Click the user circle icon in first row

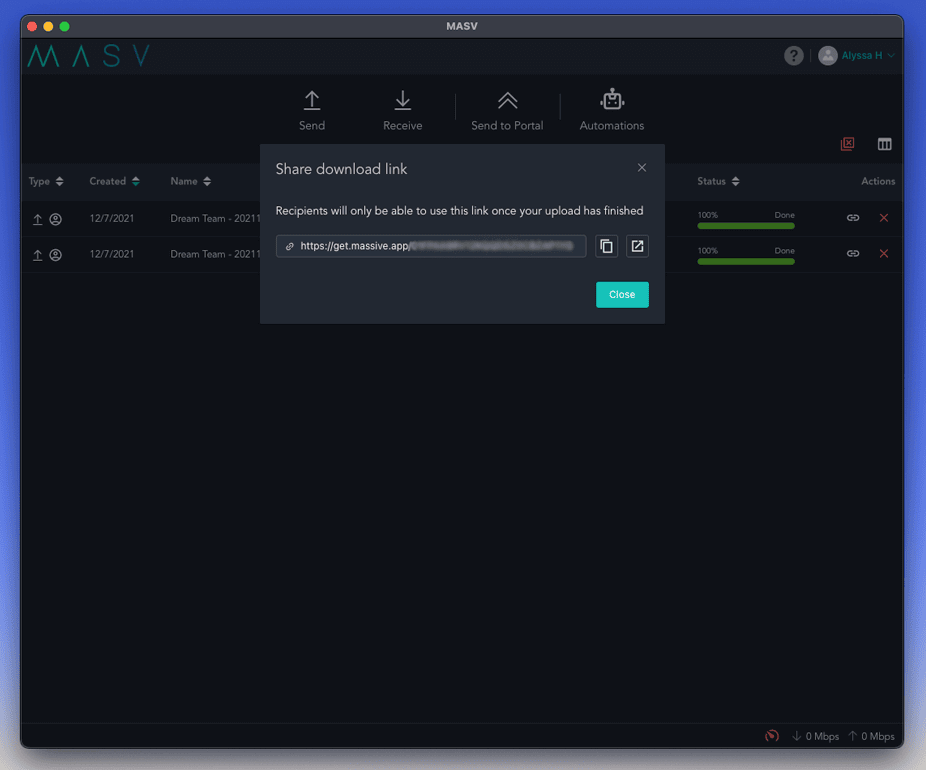[56, 219]
